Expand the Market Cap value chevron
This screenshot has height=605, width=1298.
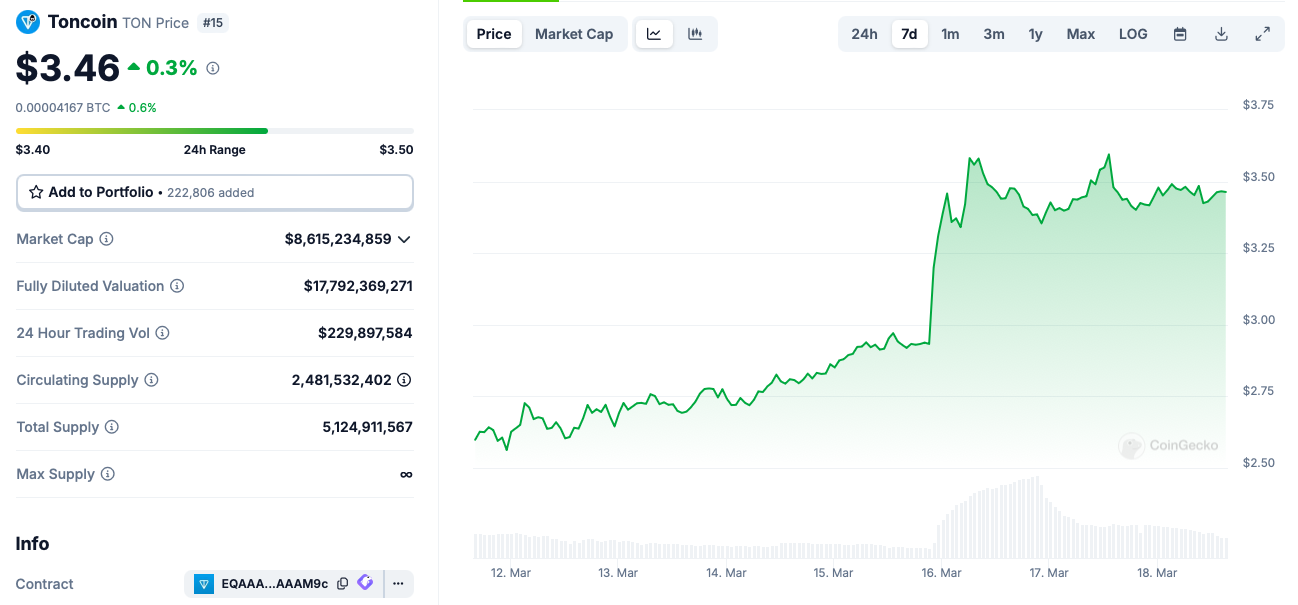click(404, 239)
